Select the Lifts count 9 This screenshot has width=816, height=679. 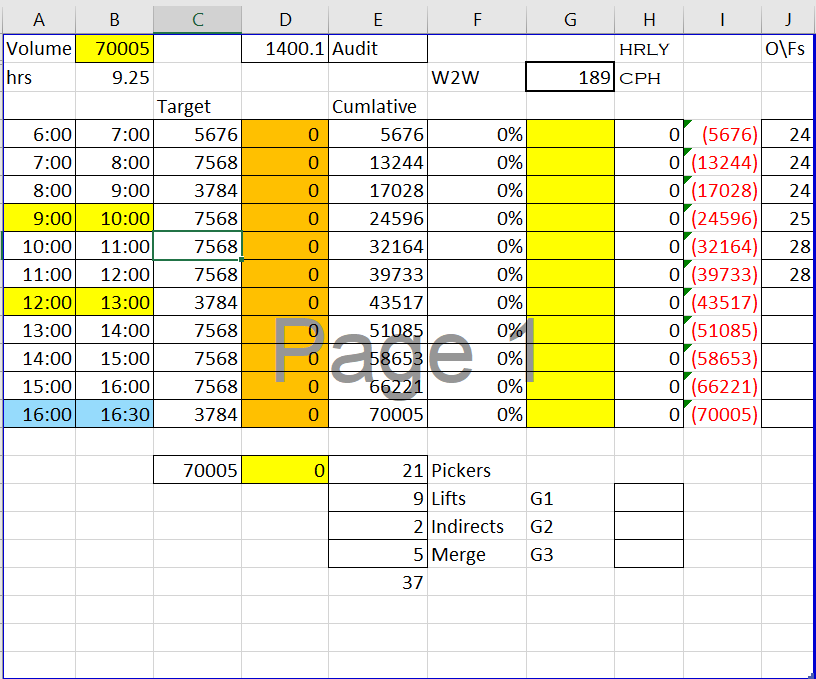pyautogui.click(x=378, y=498)
